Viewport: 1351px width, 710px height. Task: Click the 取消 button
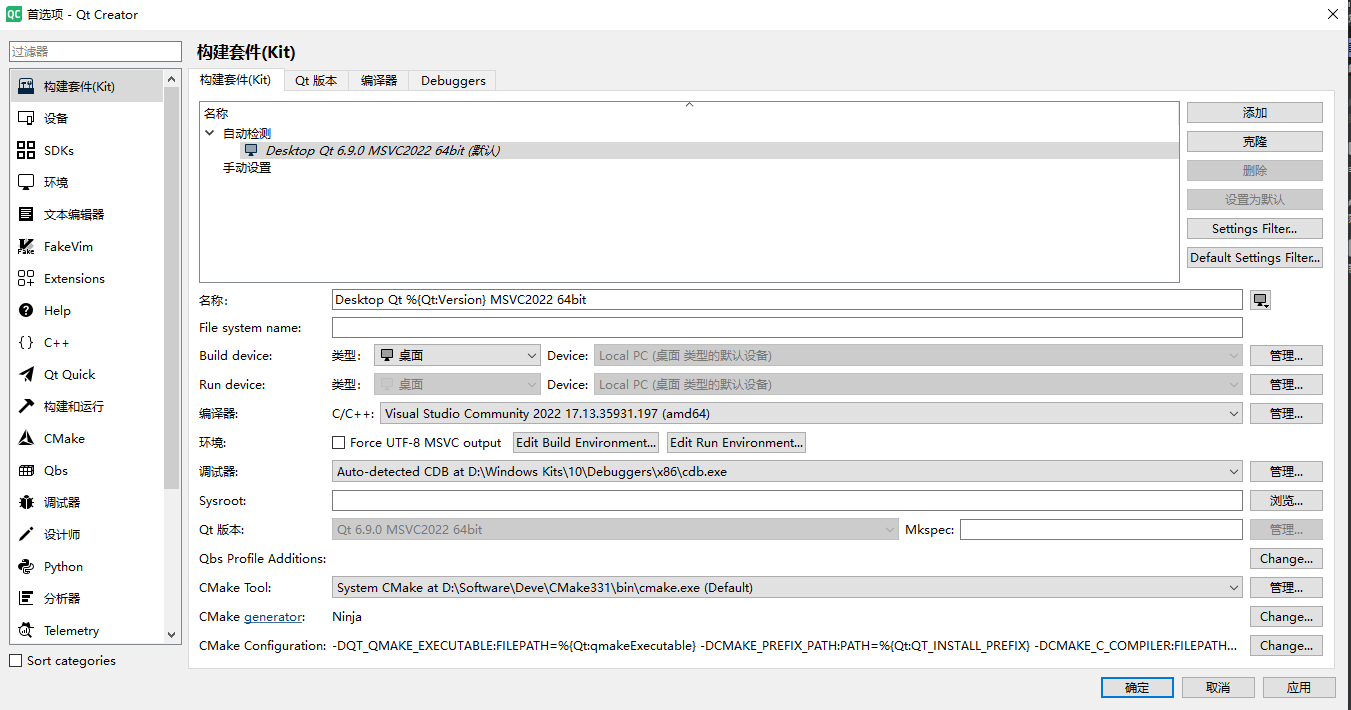tap(1218, 687)
